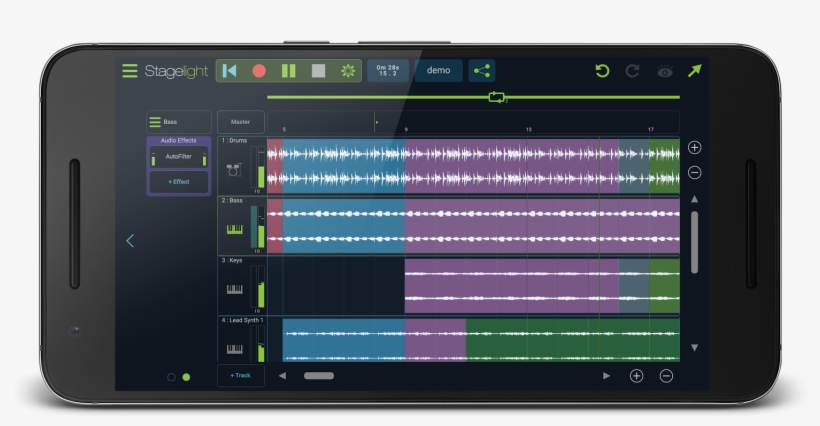820x426 pixels.
Task: Toggle the eye visibility icon in top bar
Action: click(664, 71)
